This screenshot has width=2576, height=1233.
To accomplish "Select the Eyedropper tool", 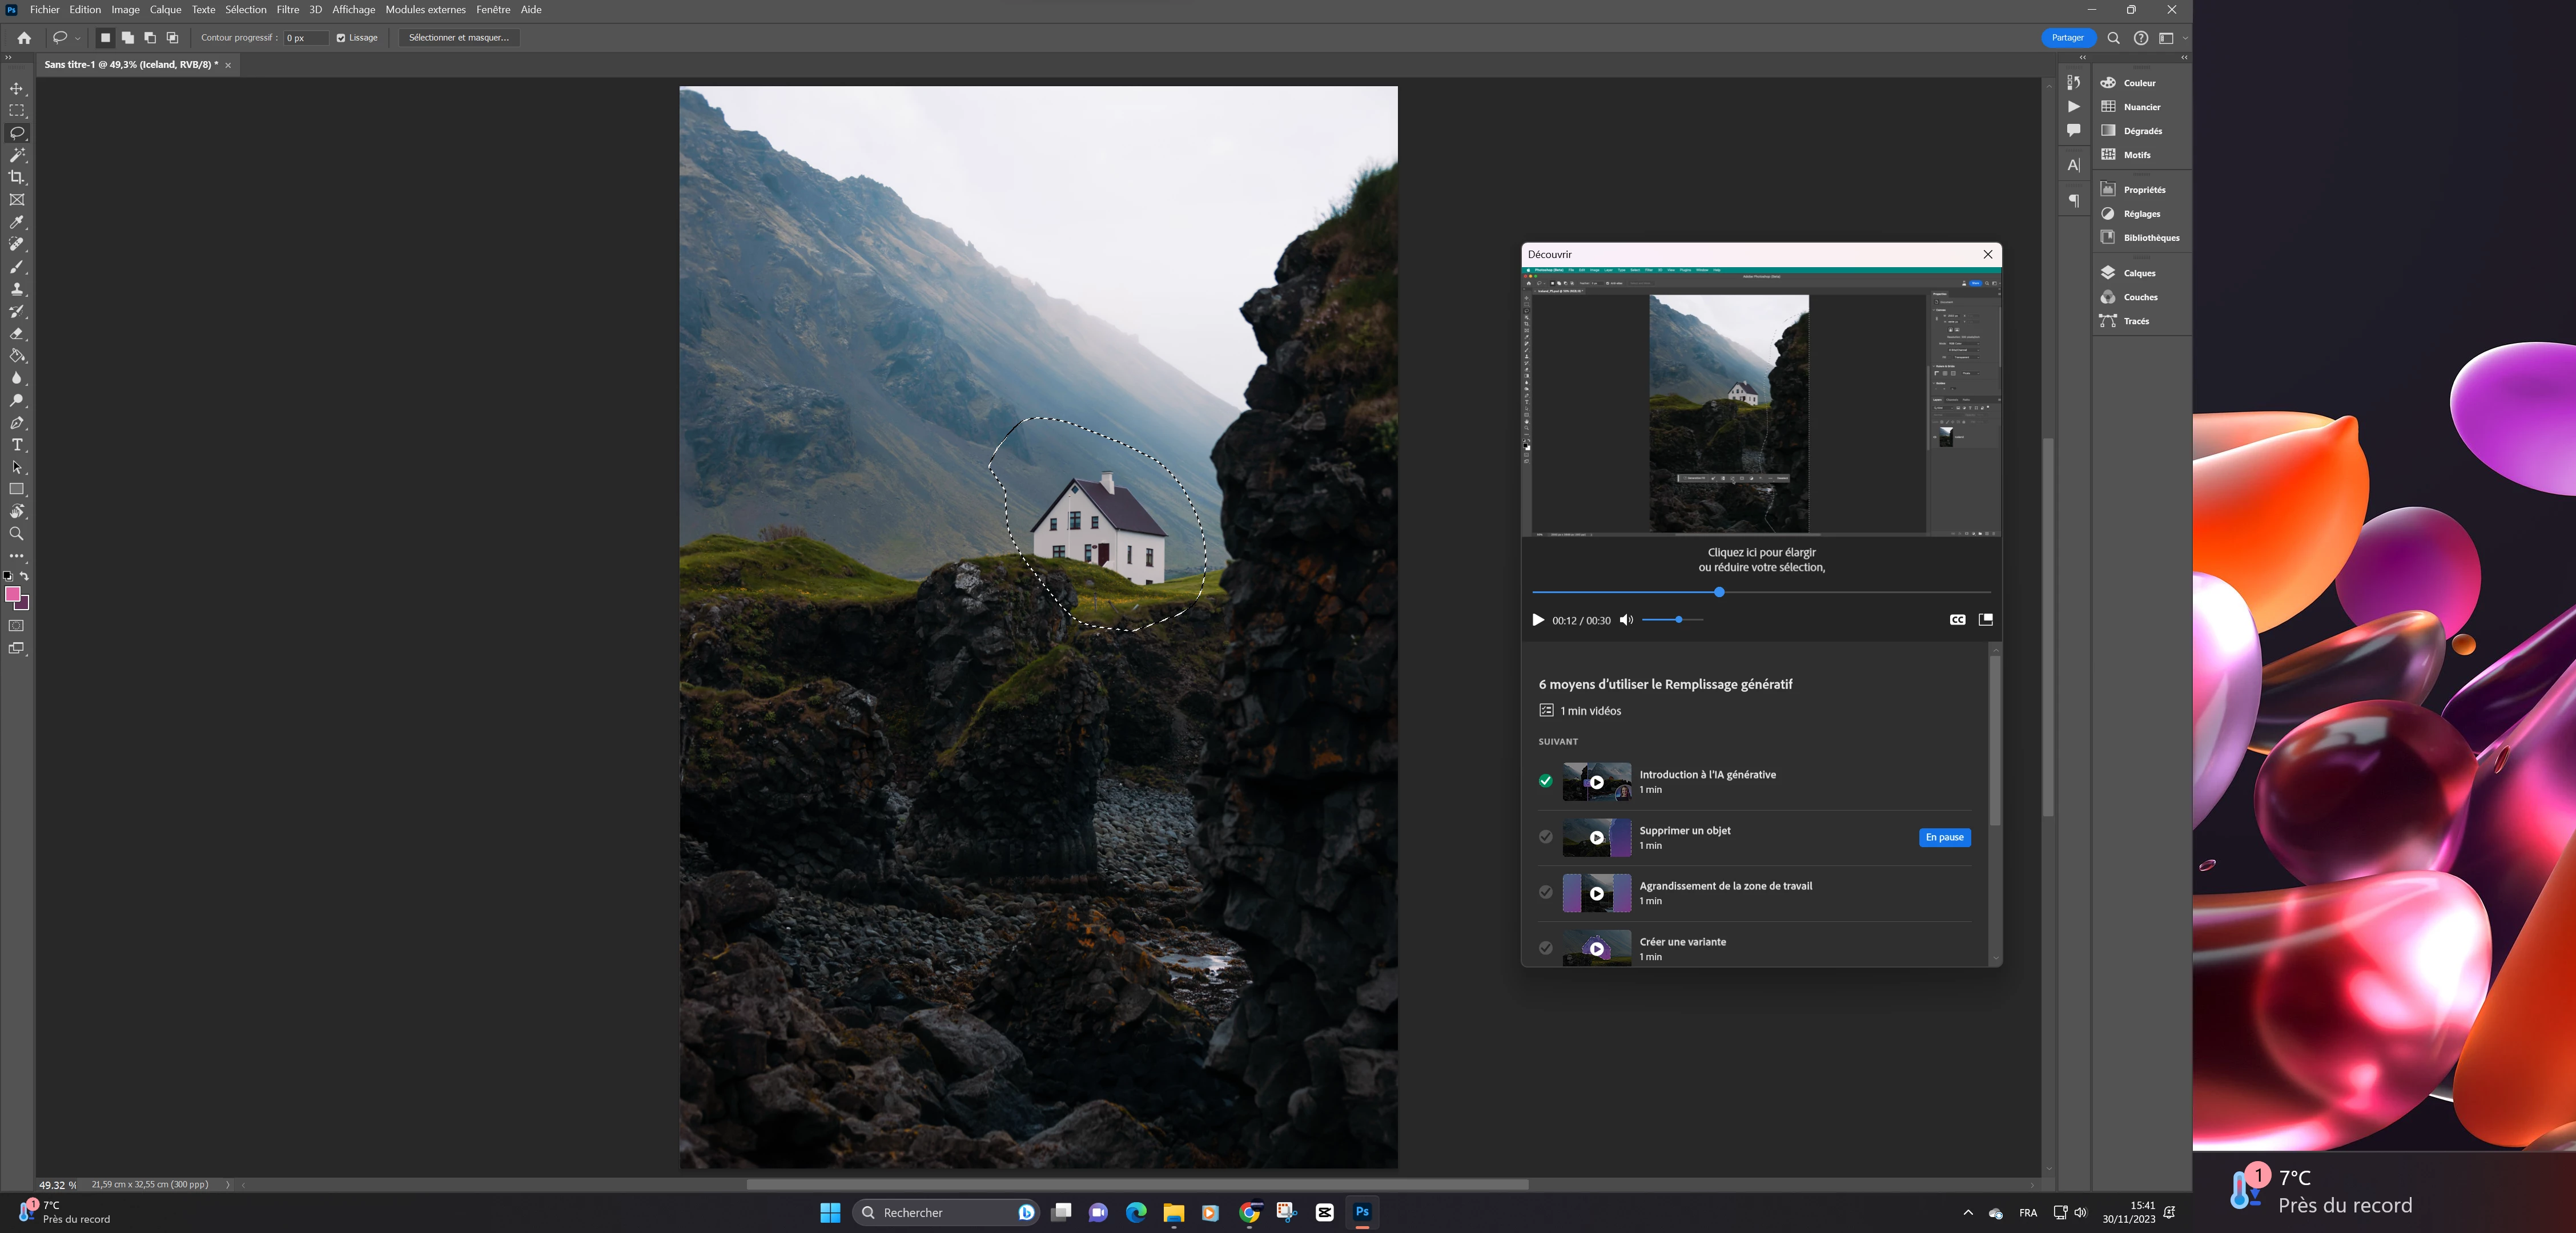I will [x=17, y=222].
